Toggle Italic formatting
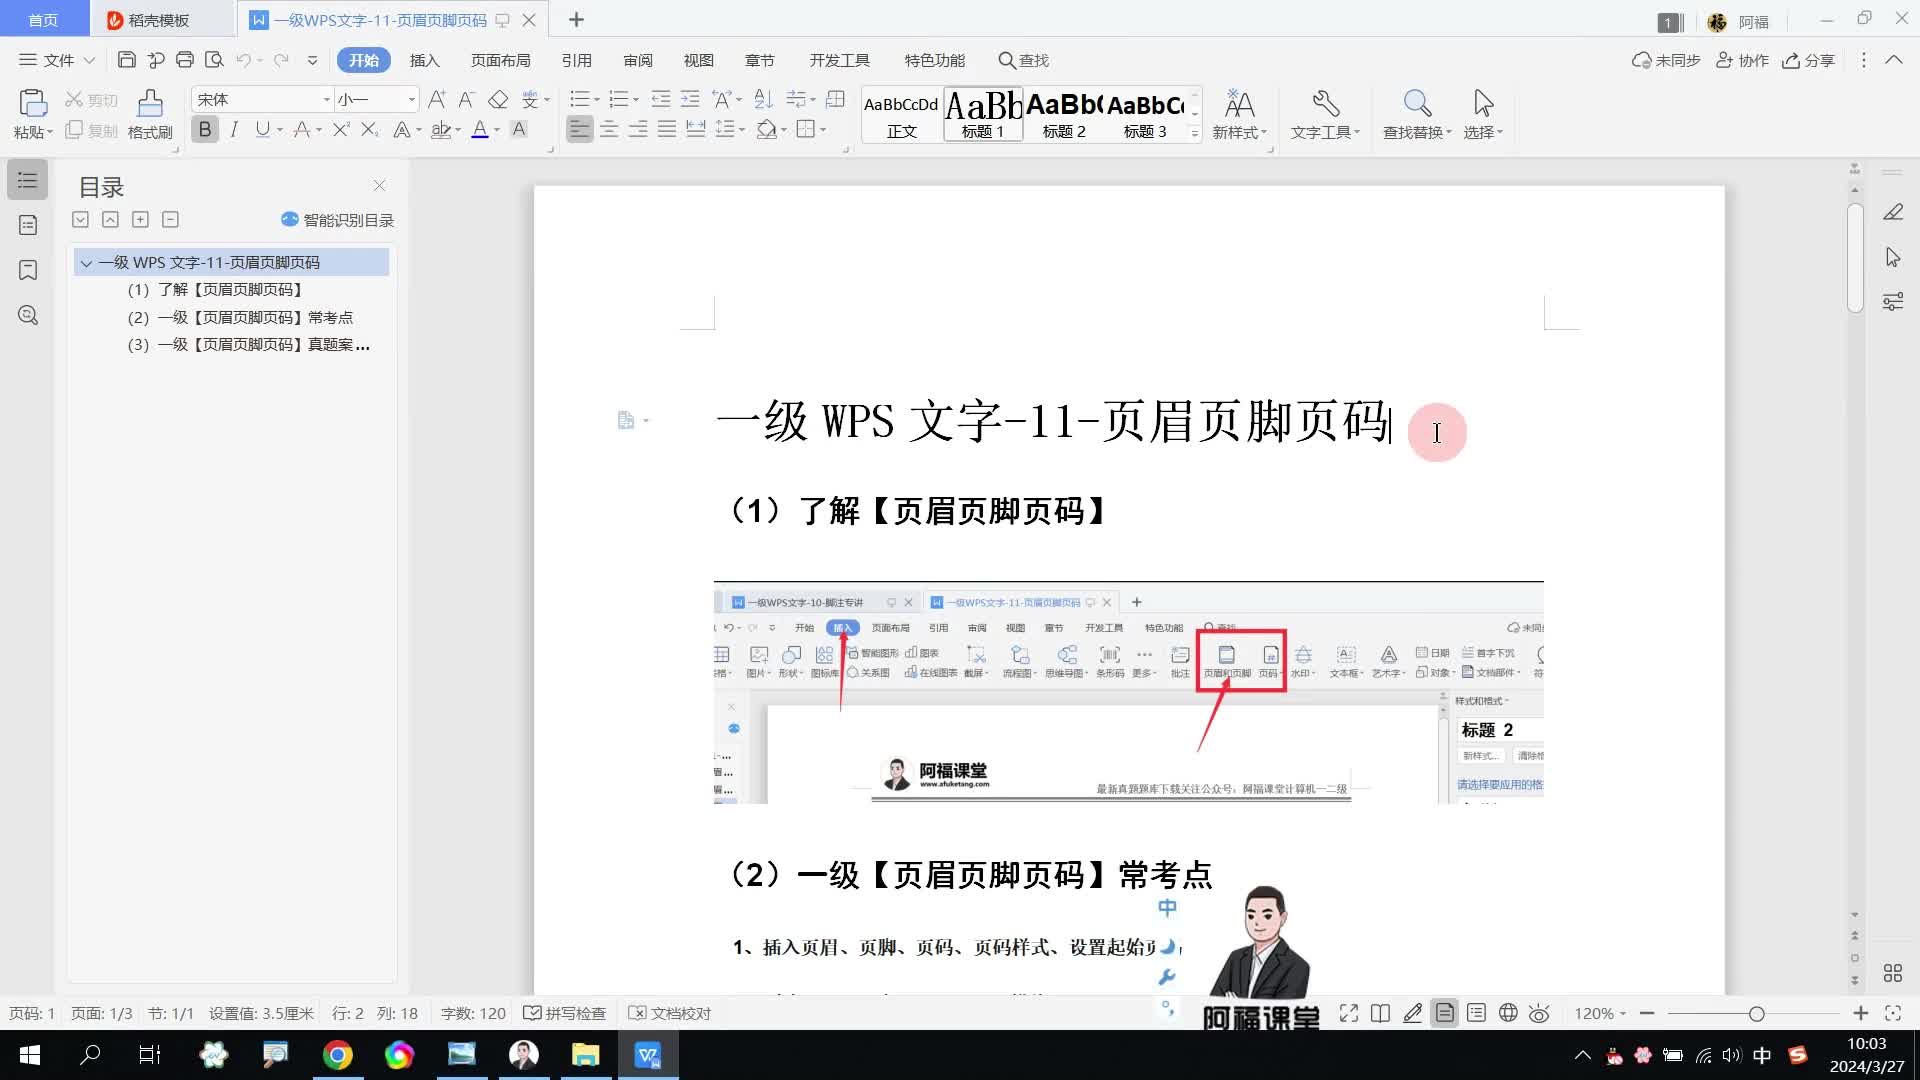This screenshot has height=1080, width=1920. pos(234,129)
